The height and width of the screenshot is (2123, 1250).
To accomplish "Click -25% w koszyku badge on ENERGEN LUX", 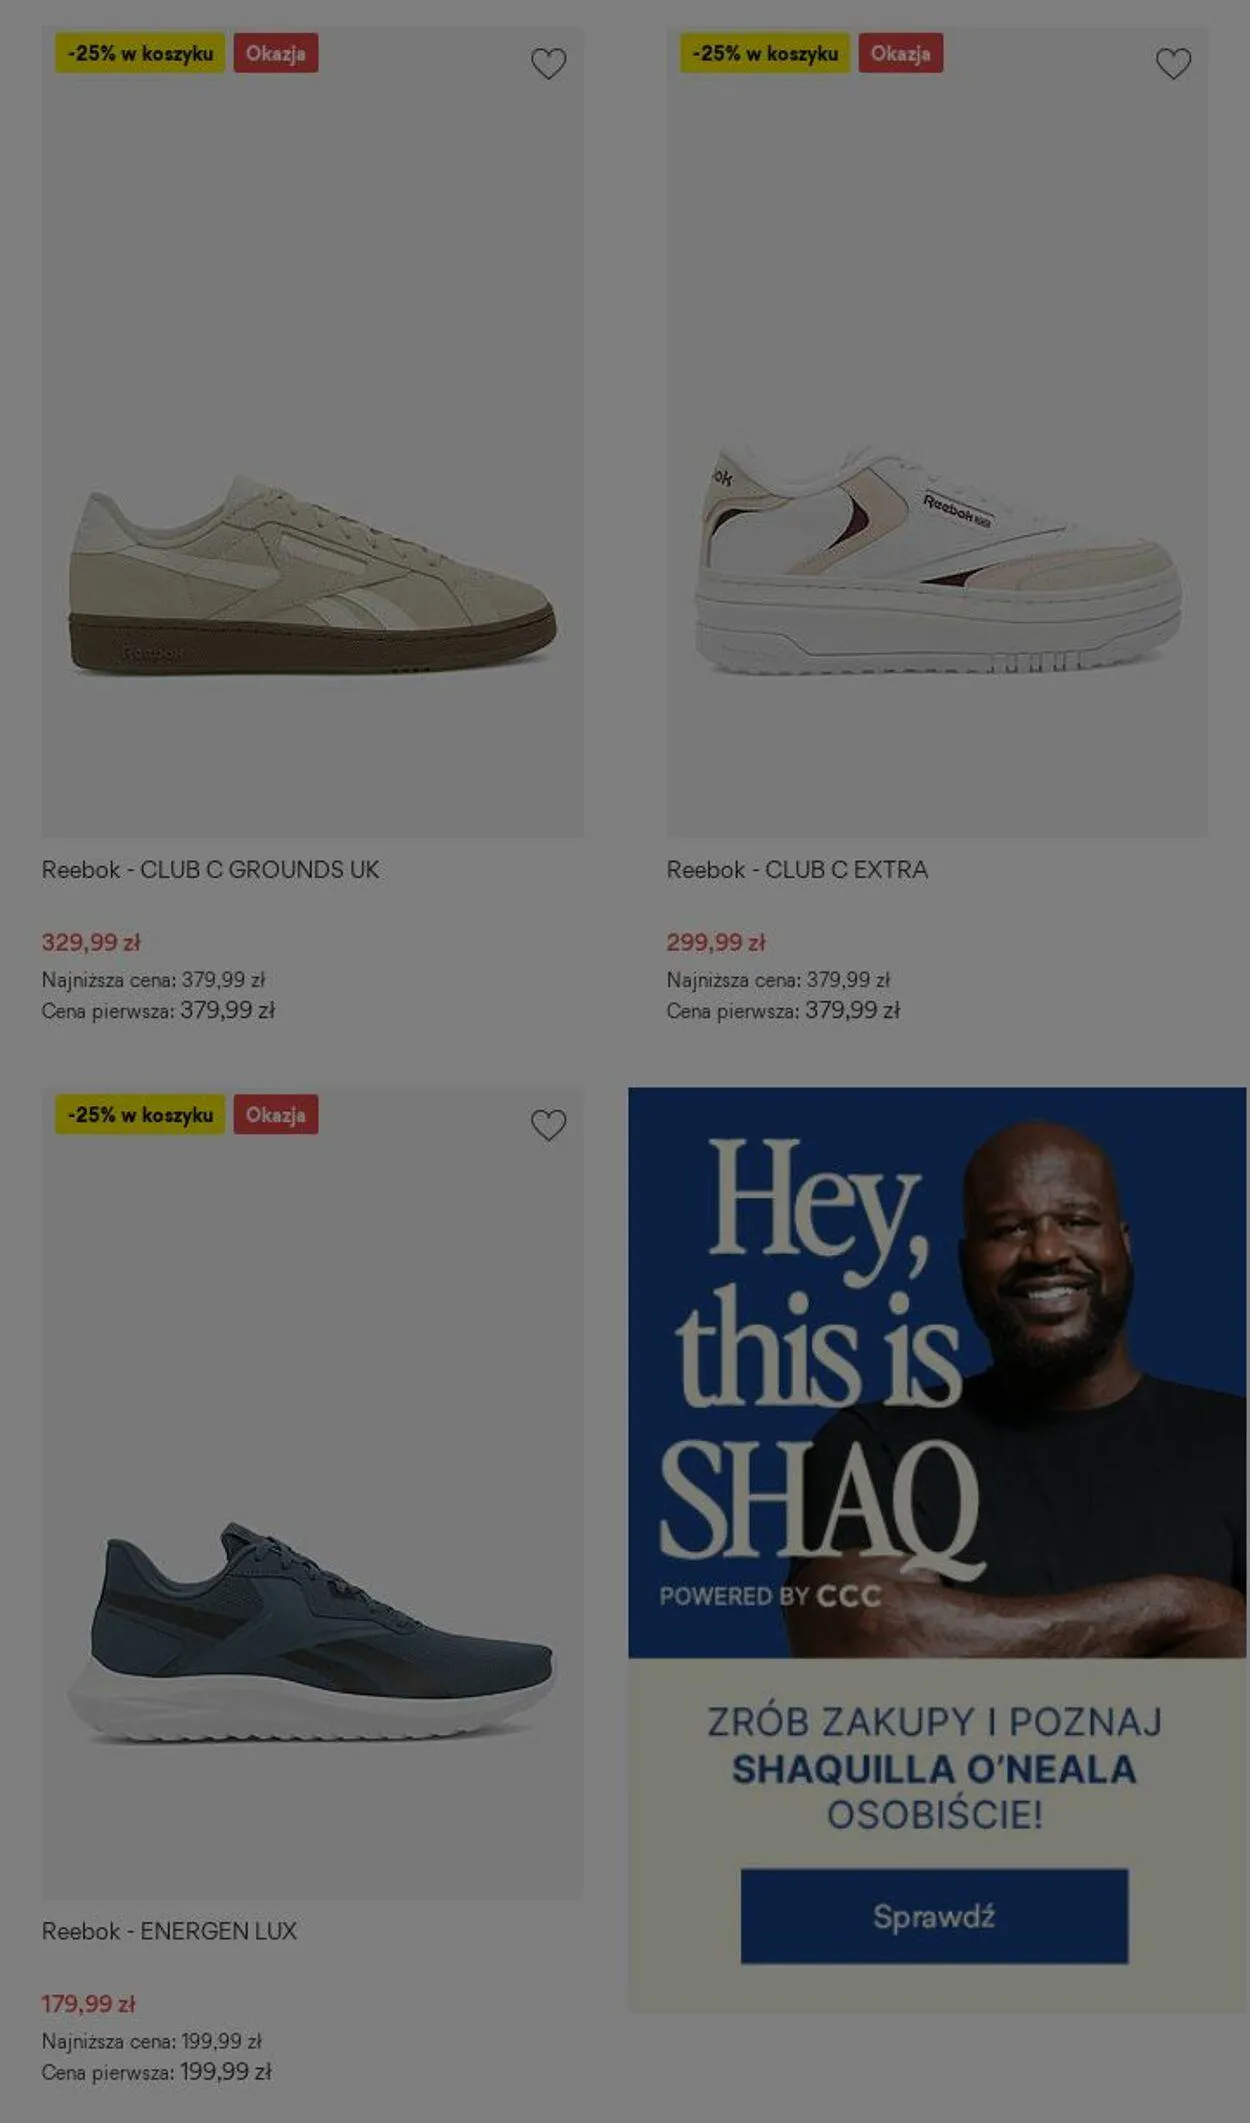I will click(x=140, y=1114).
